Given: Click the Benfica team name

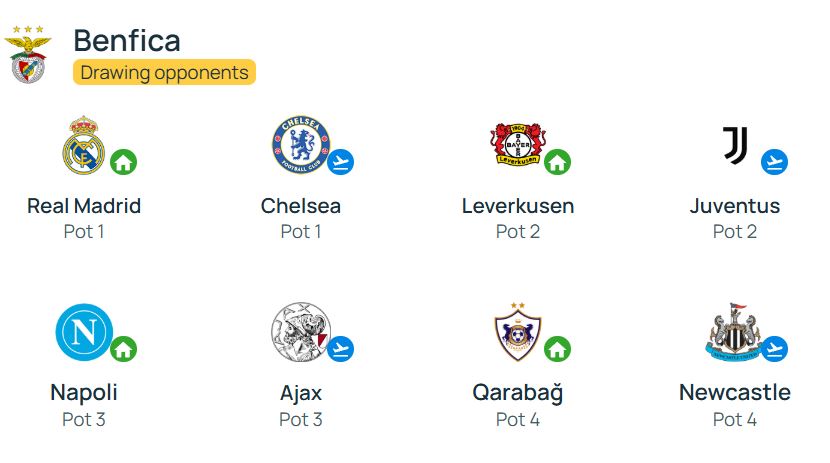Looking at the screenshot, I should pyautogui.click(x=127, y=41).
